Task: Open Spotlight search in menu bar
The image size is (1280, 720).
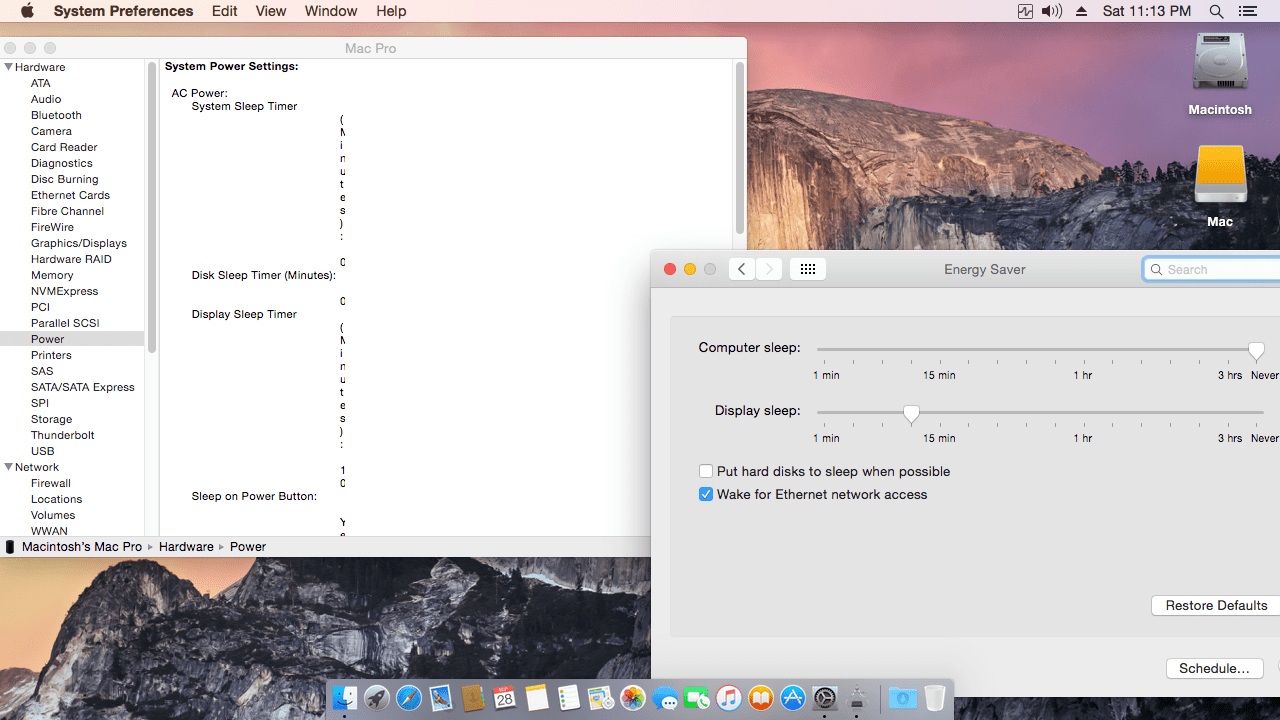Action: pos(1216,11)
